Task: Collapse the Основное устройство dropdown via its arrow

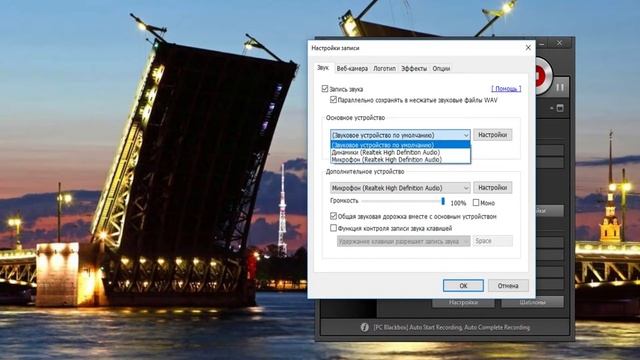Action: click(x=466, y=135)
